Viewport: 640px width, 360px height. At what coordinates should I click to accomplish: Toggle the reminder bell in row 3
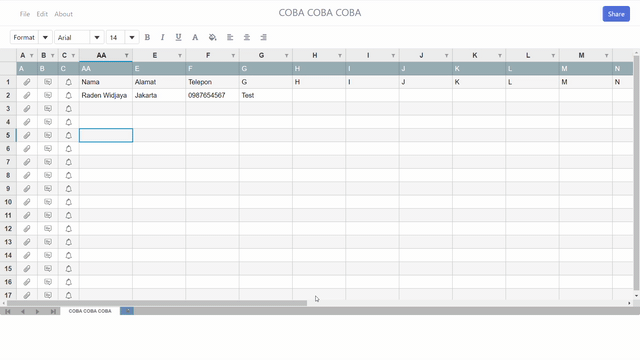click(69, 109)
